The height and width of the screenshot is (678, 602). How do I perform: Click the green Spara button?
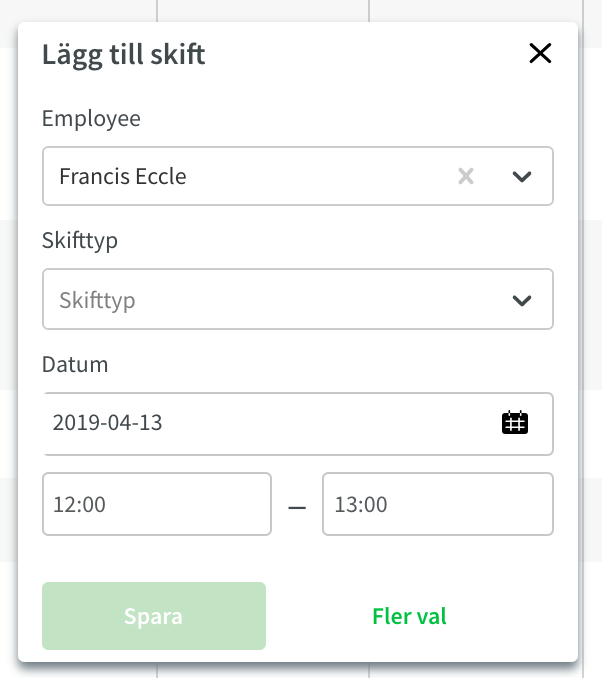click(x=154, y=616)
